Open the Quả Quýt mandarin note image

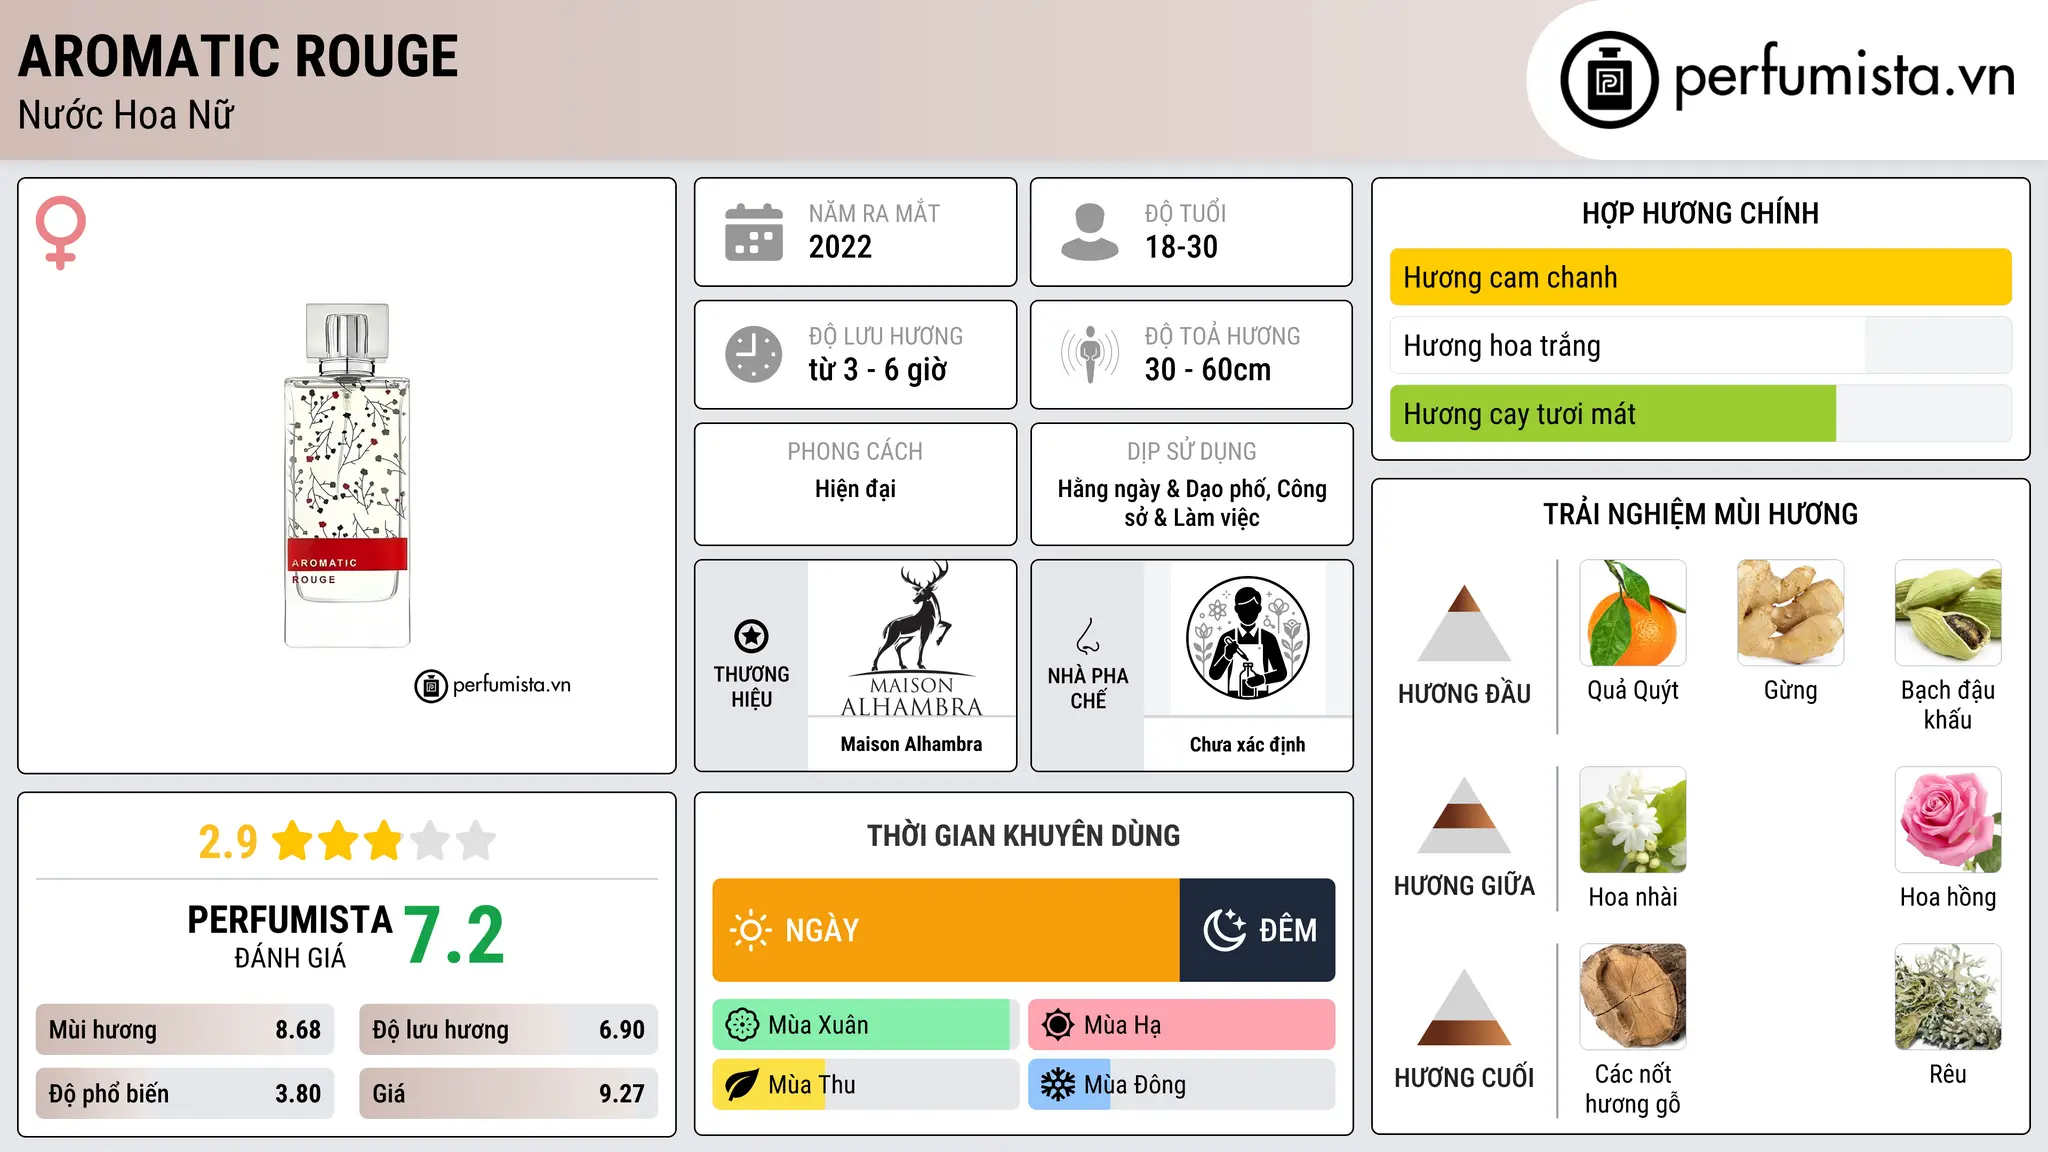1633,613
